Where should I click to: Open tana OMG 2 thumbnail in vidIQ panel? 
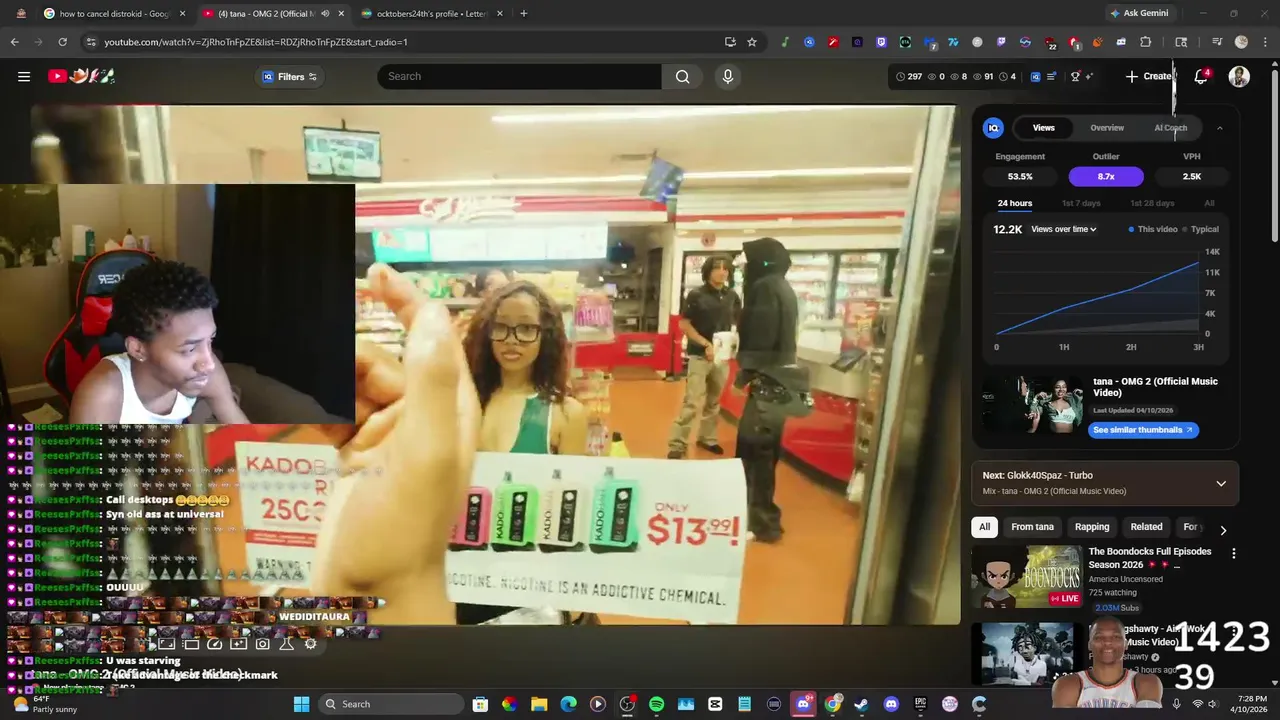tap(1033, 403)
